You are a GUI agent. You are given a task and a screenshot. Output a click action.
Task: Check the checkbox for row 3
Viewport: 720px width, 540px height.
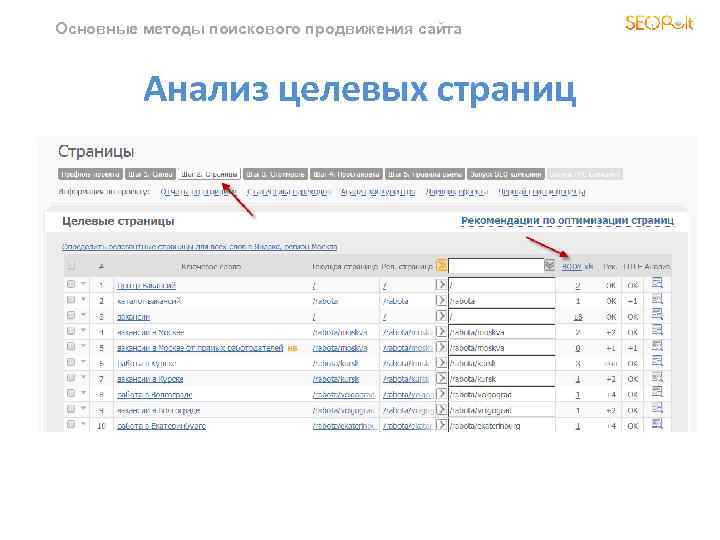pos(71,315)
